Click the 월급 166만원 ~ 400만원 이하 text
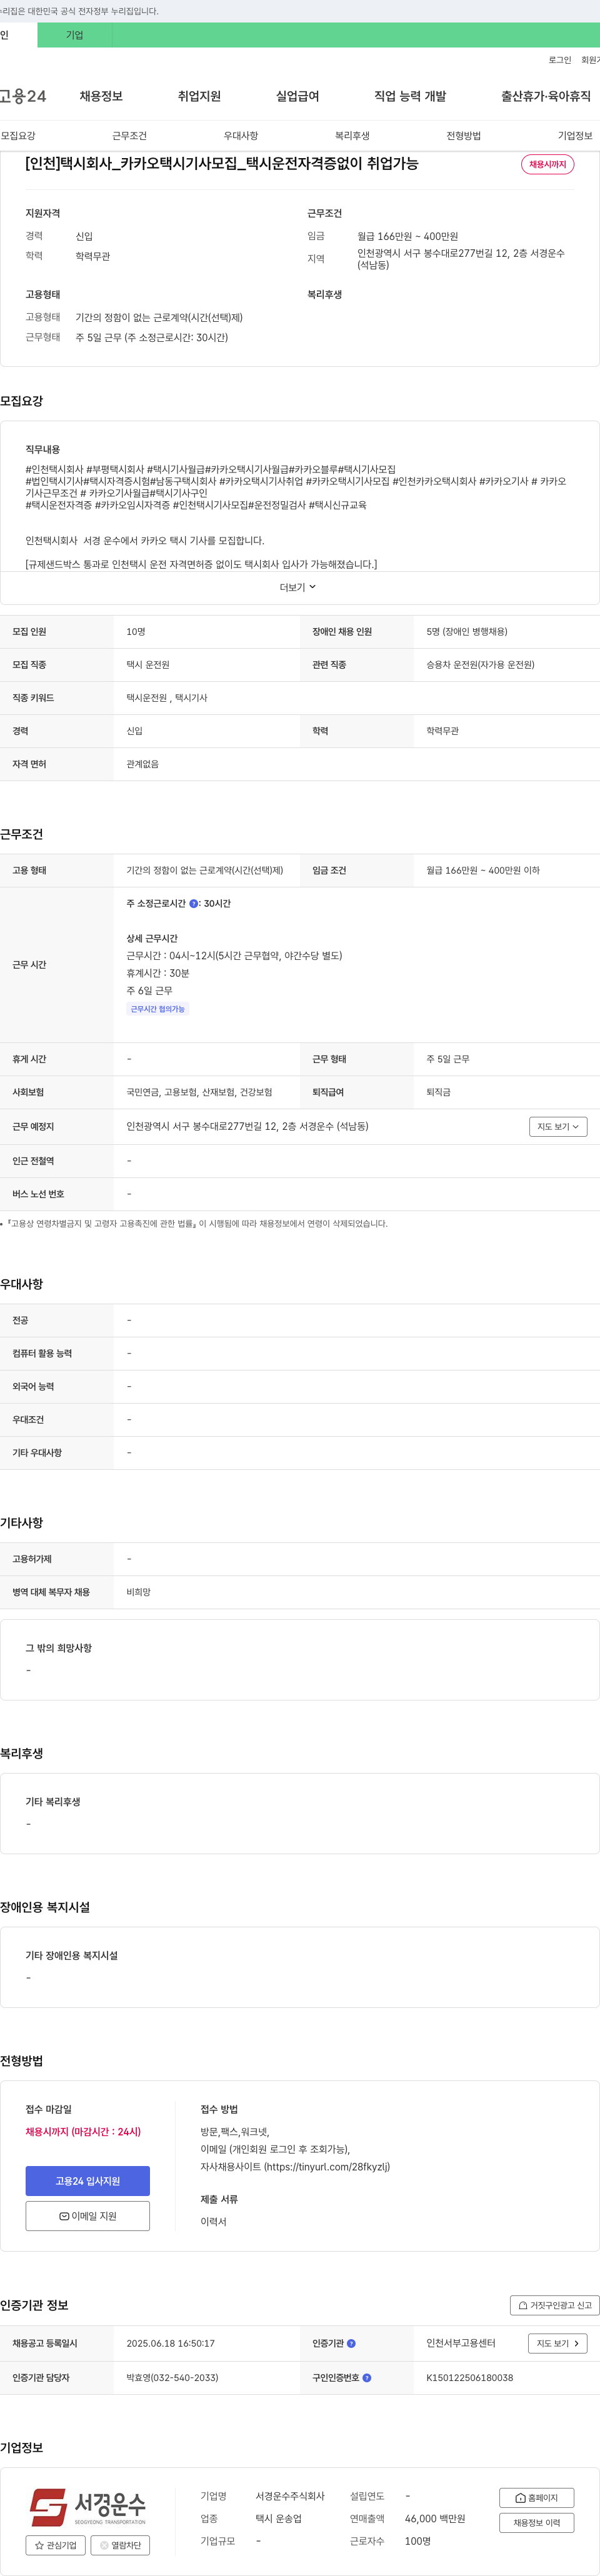 coord(483,870)
